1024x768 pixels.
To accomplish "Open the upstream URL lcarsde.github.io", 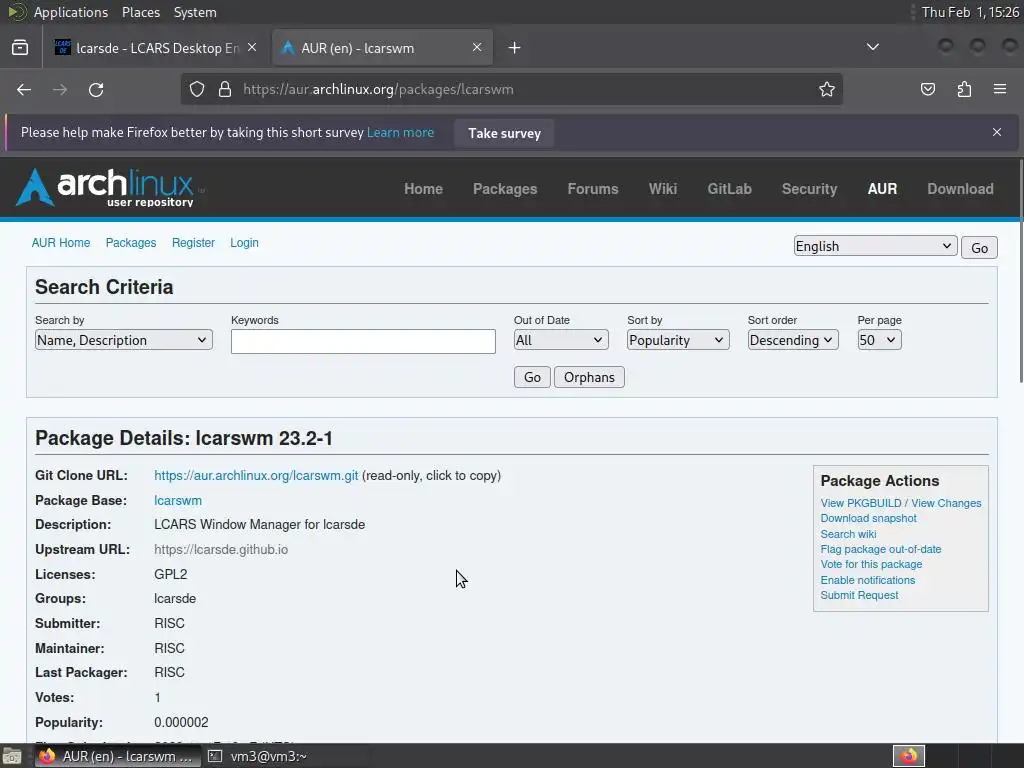I will (221, 550).
